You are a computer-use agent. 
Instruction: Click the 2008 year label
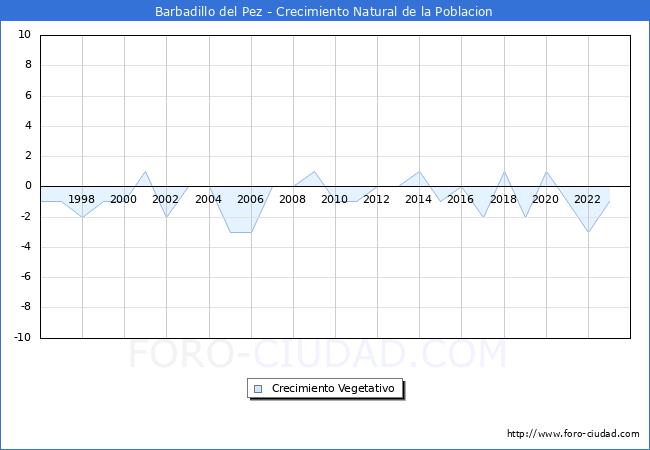pos(292,199)
